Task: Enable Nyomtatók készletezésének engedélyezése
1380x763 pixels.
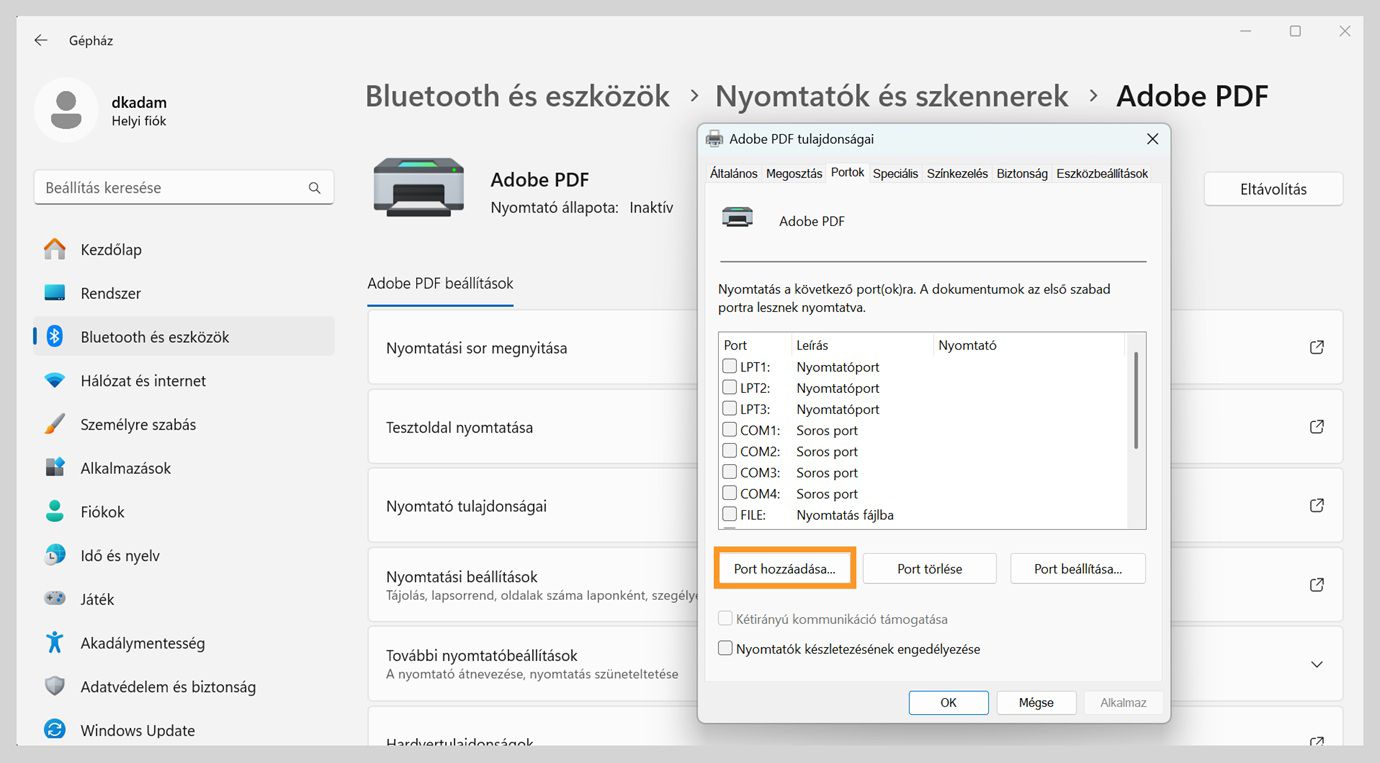Action: point(725,648)
